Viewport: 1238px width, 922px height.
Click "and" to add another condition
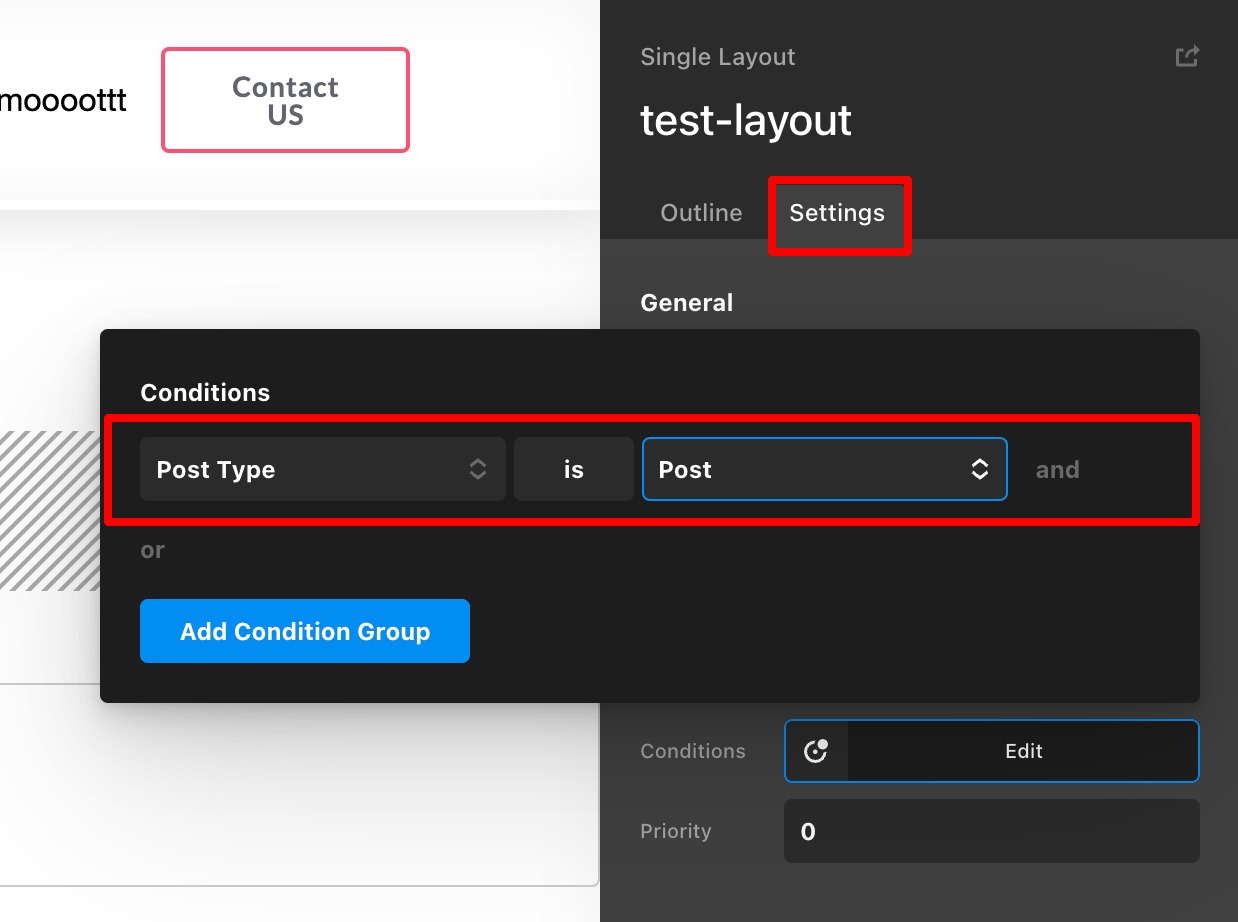(x=1057, y=470)
